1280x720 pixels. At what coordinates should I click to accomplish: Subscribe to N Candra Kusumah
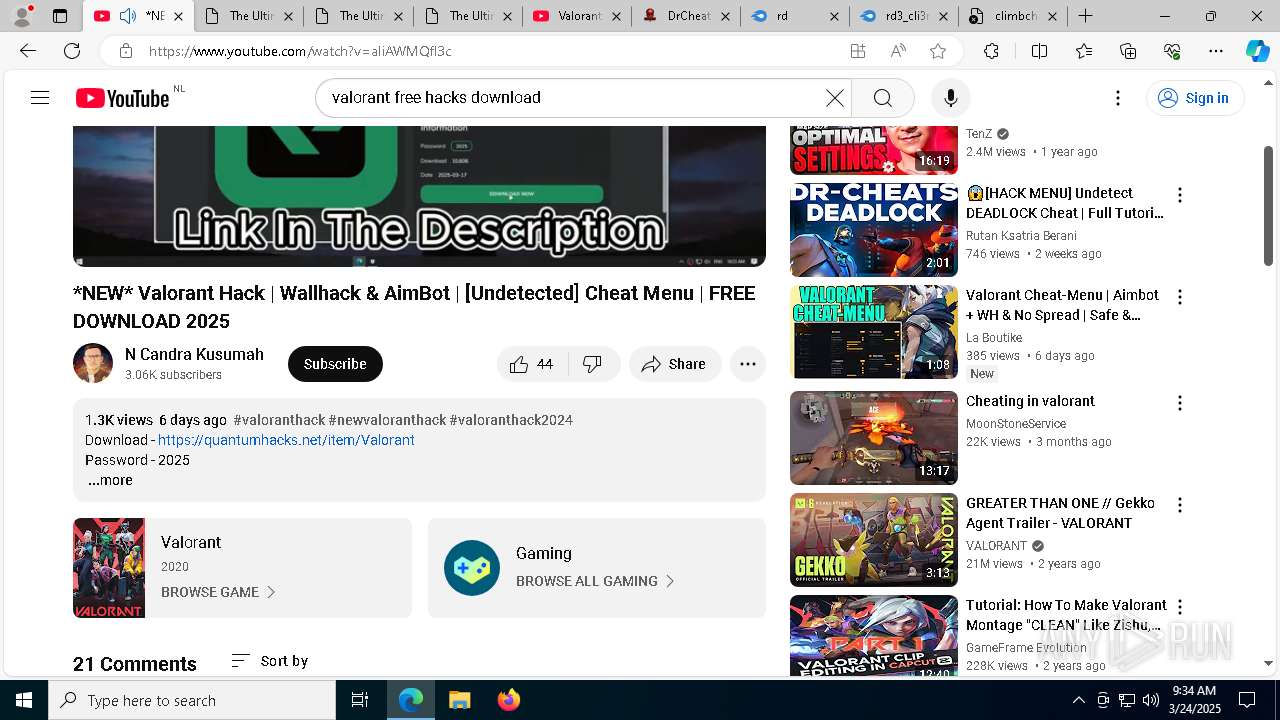tap(335, 364)
